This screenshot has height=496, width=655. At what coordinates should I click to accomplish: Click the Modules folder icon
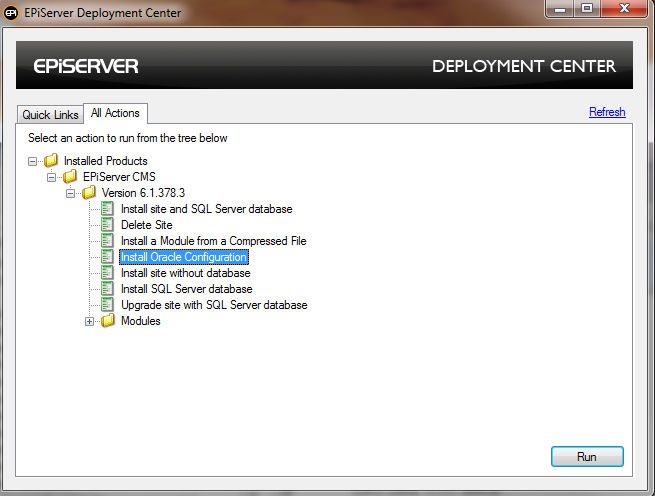point(108,320)
